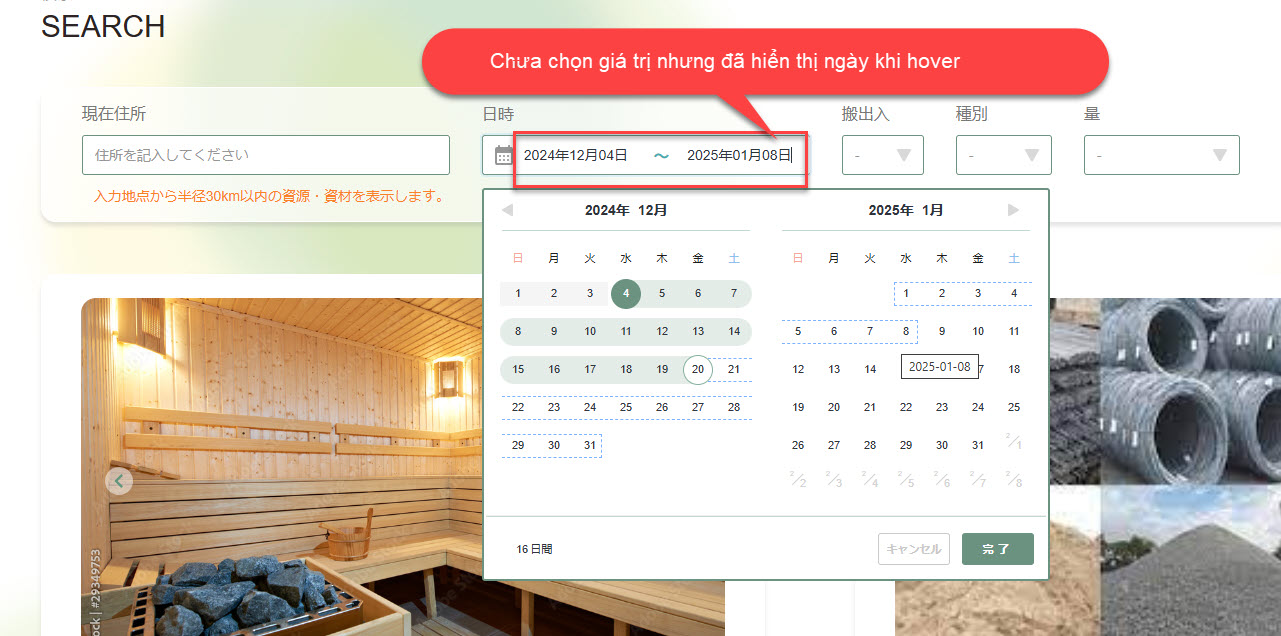Click the キャンセル button
The height and width of the screenshot is (636, 1281).
coord(913,549)
